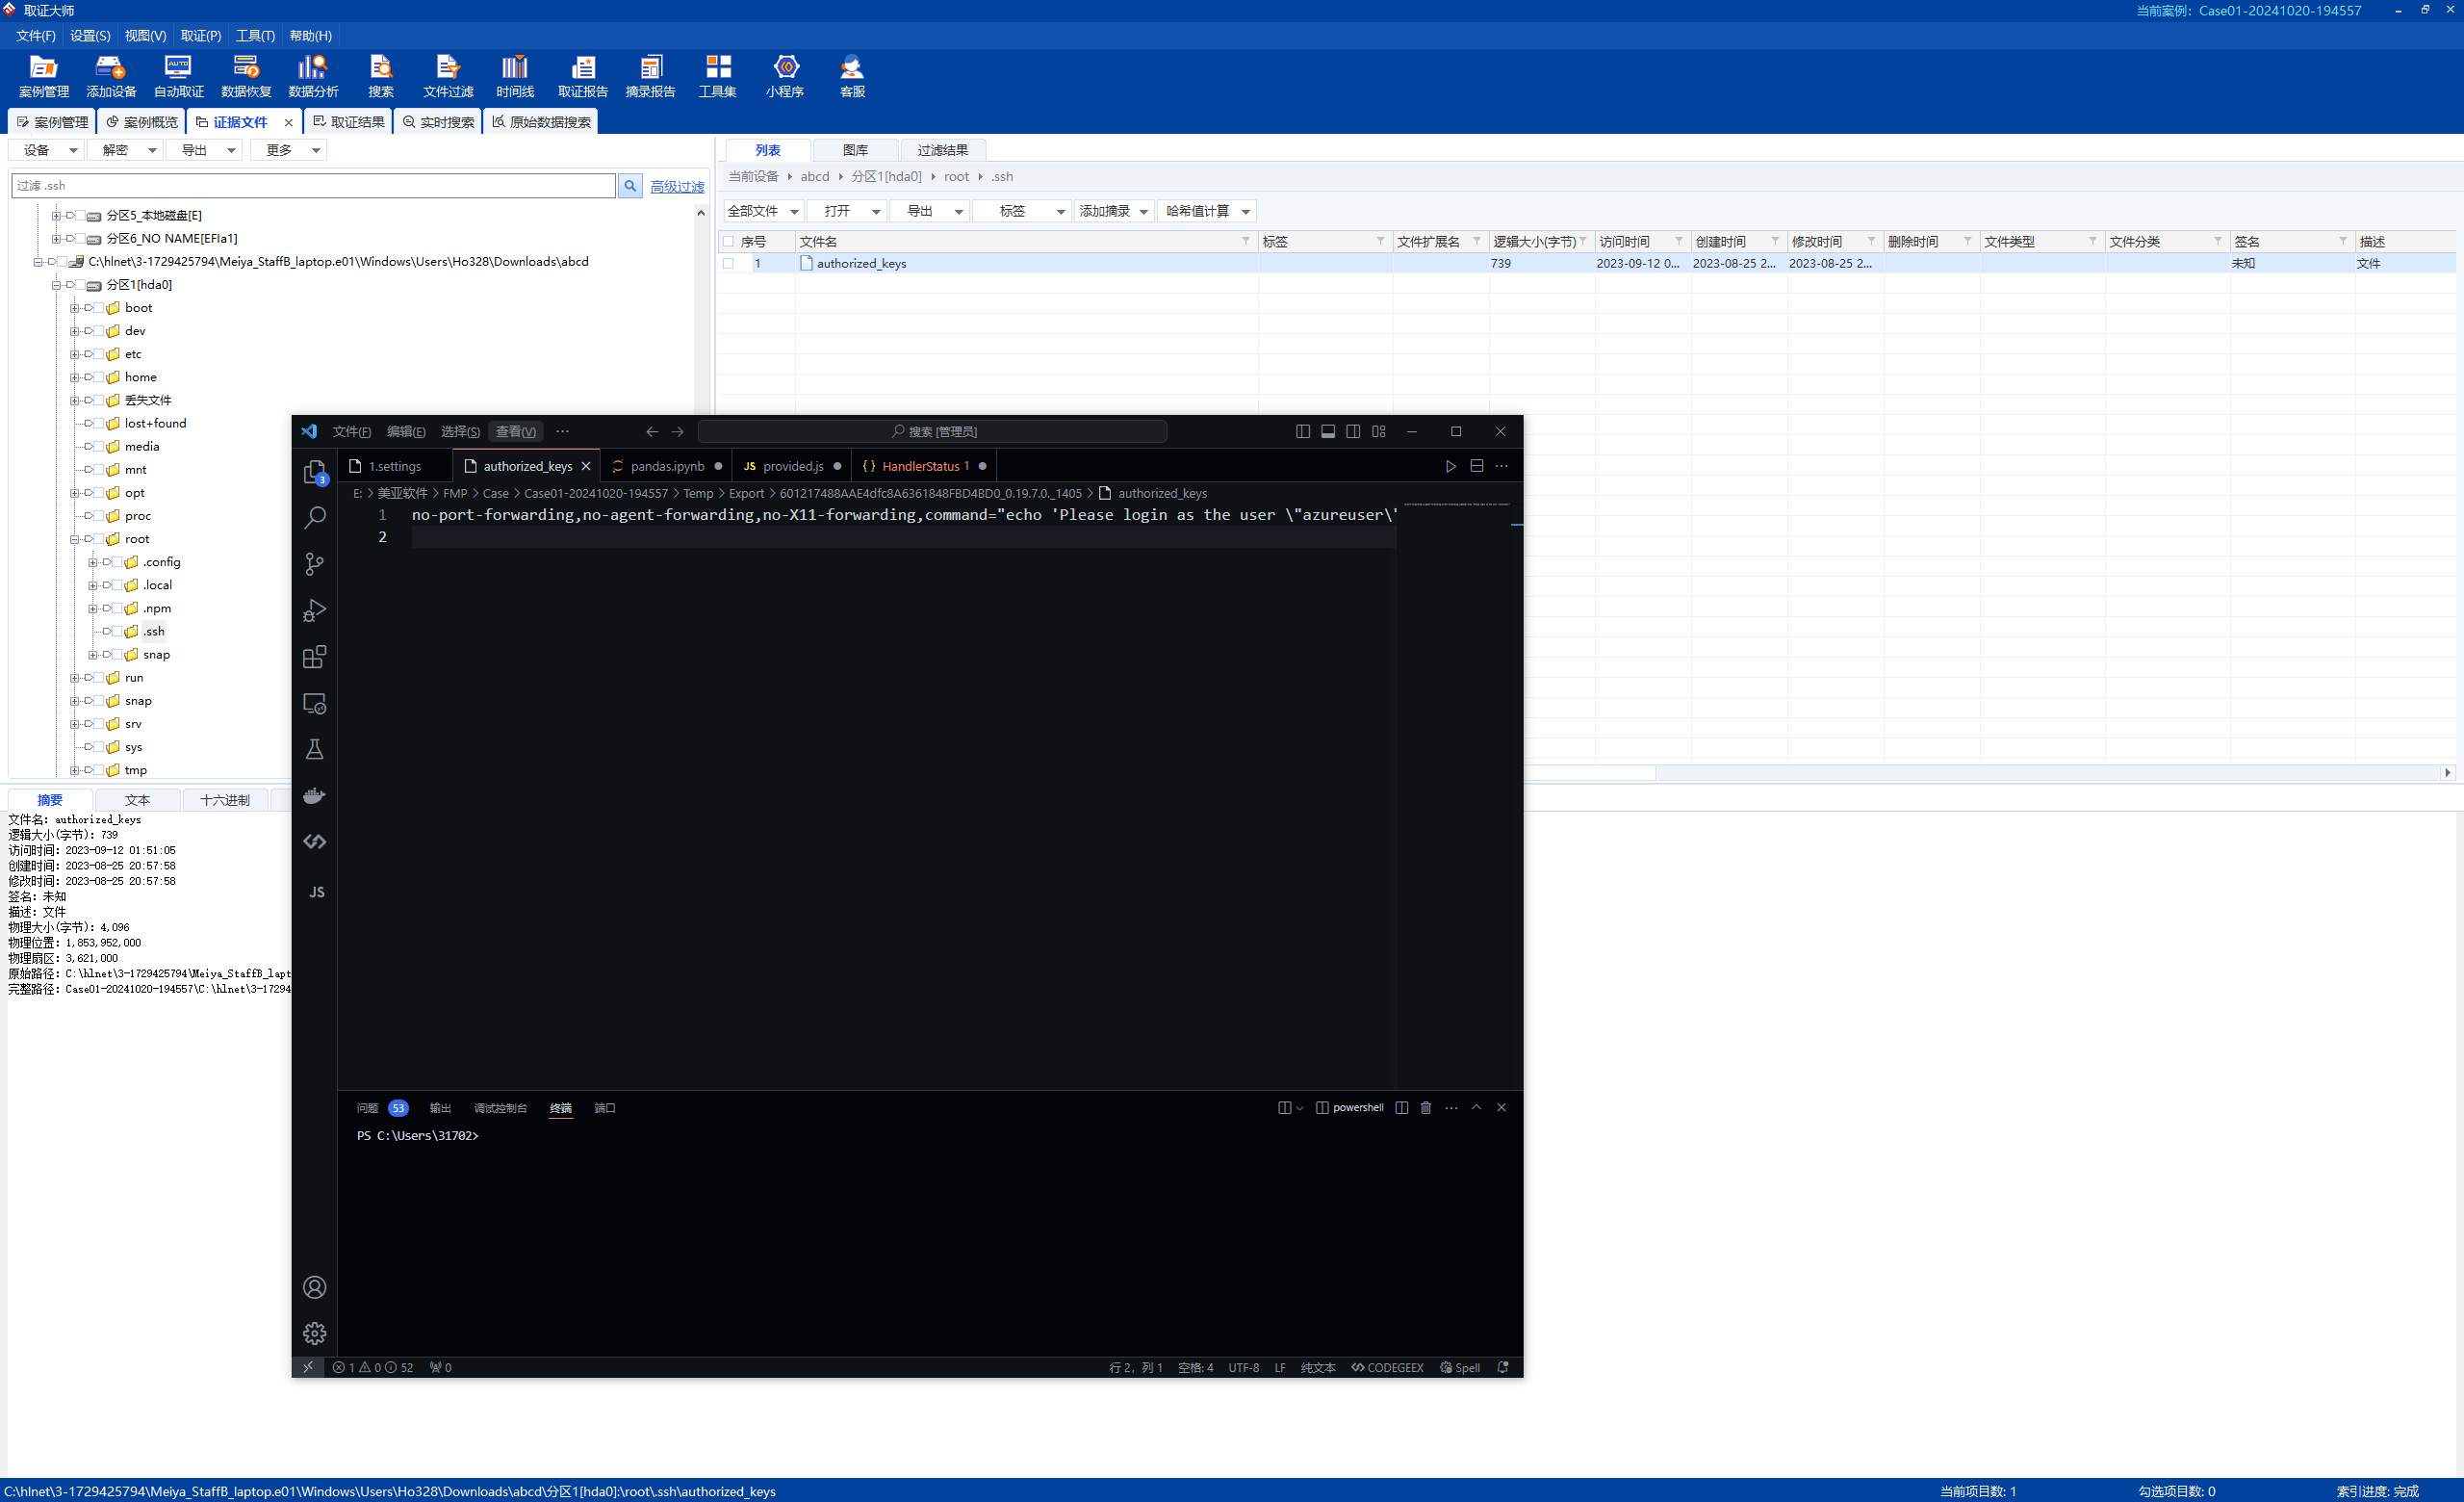
Task: Contact 客服 support icon
Action: point(852,76)
